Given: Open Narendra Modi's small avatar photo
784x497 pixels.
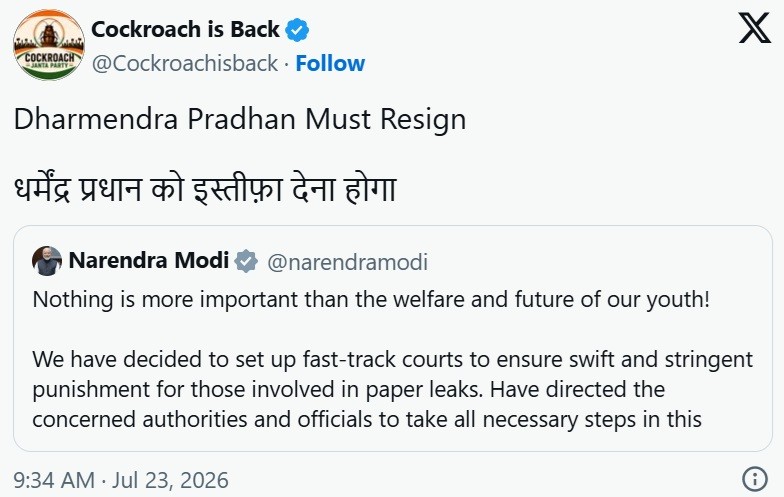Looking at the screenshot, I should click(x=47, y=261).
